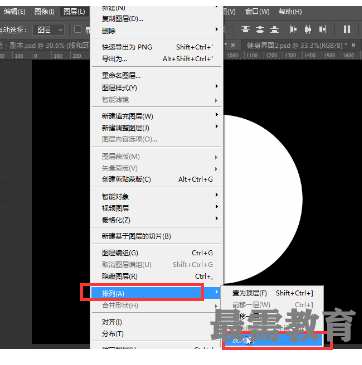Image resolution: width=362 pixels, height=365 pixels.
Task: Expand the 新建填充图层(W) submenu
Action: click(x=157, y=116)
